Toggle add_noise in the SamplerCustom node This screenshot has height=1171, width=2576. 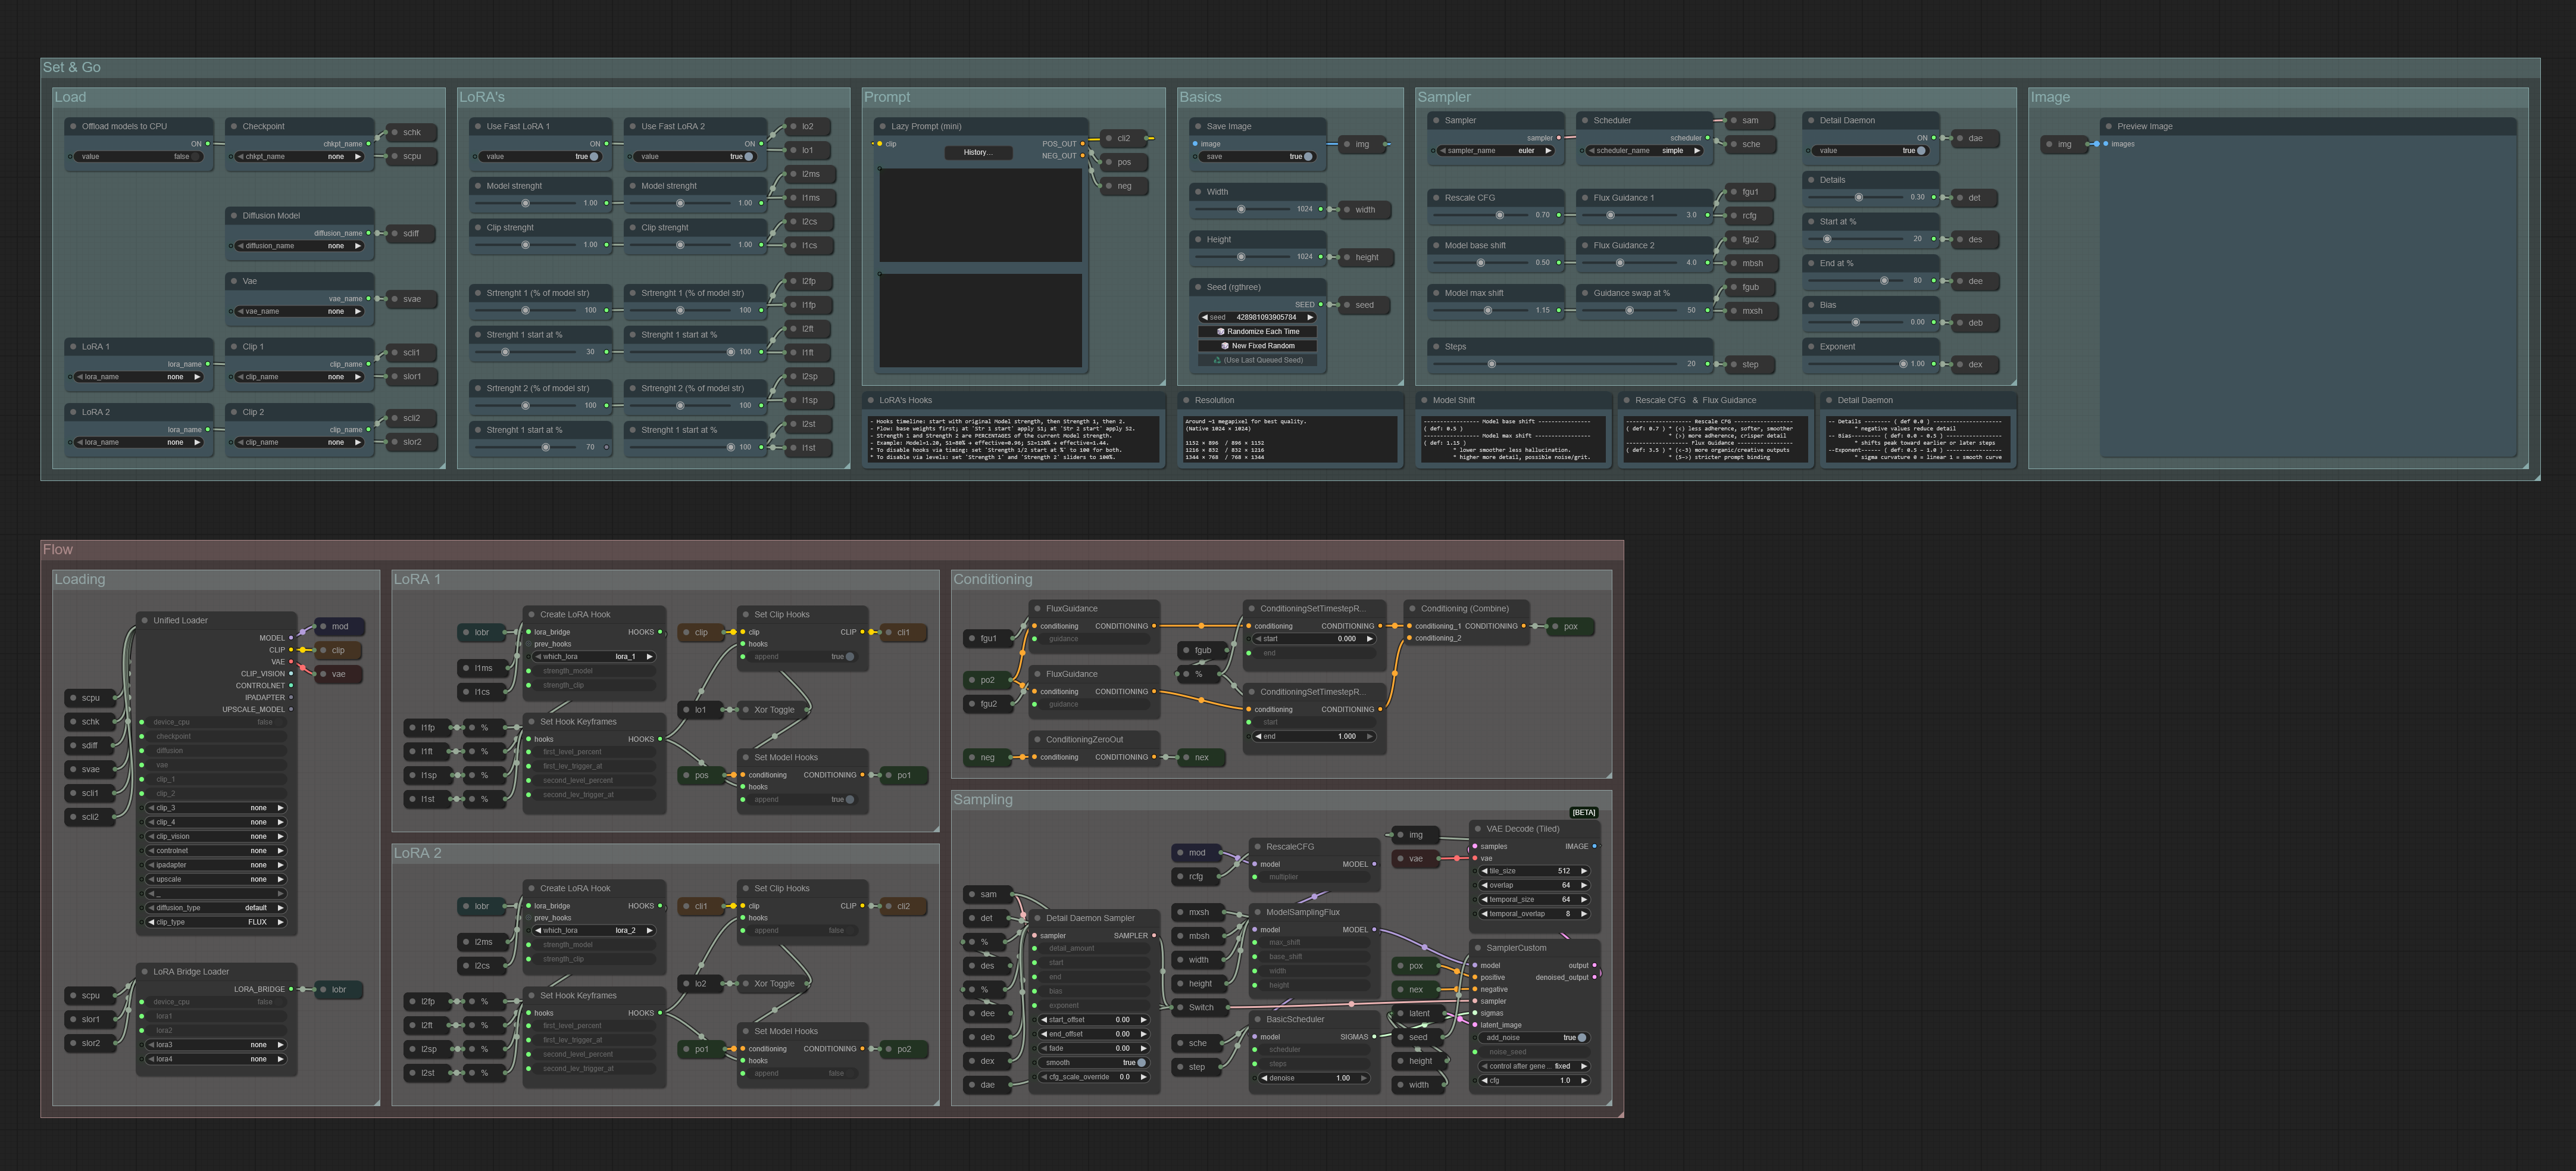pyautogui.click(x=1534, y=1038)
